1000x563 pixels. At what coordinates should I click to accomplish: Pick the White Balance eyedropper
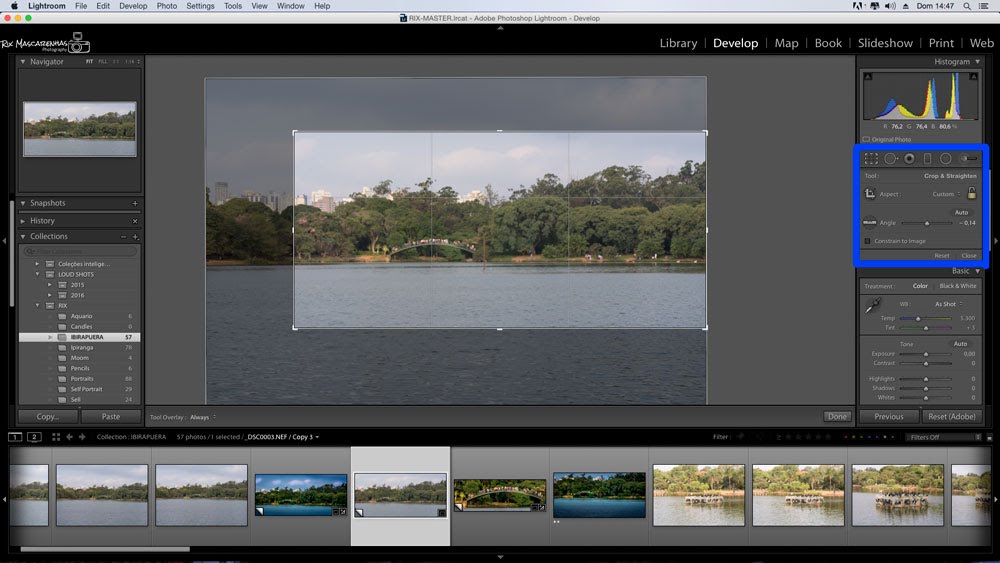pyautogui.click(x=871, y=305)
